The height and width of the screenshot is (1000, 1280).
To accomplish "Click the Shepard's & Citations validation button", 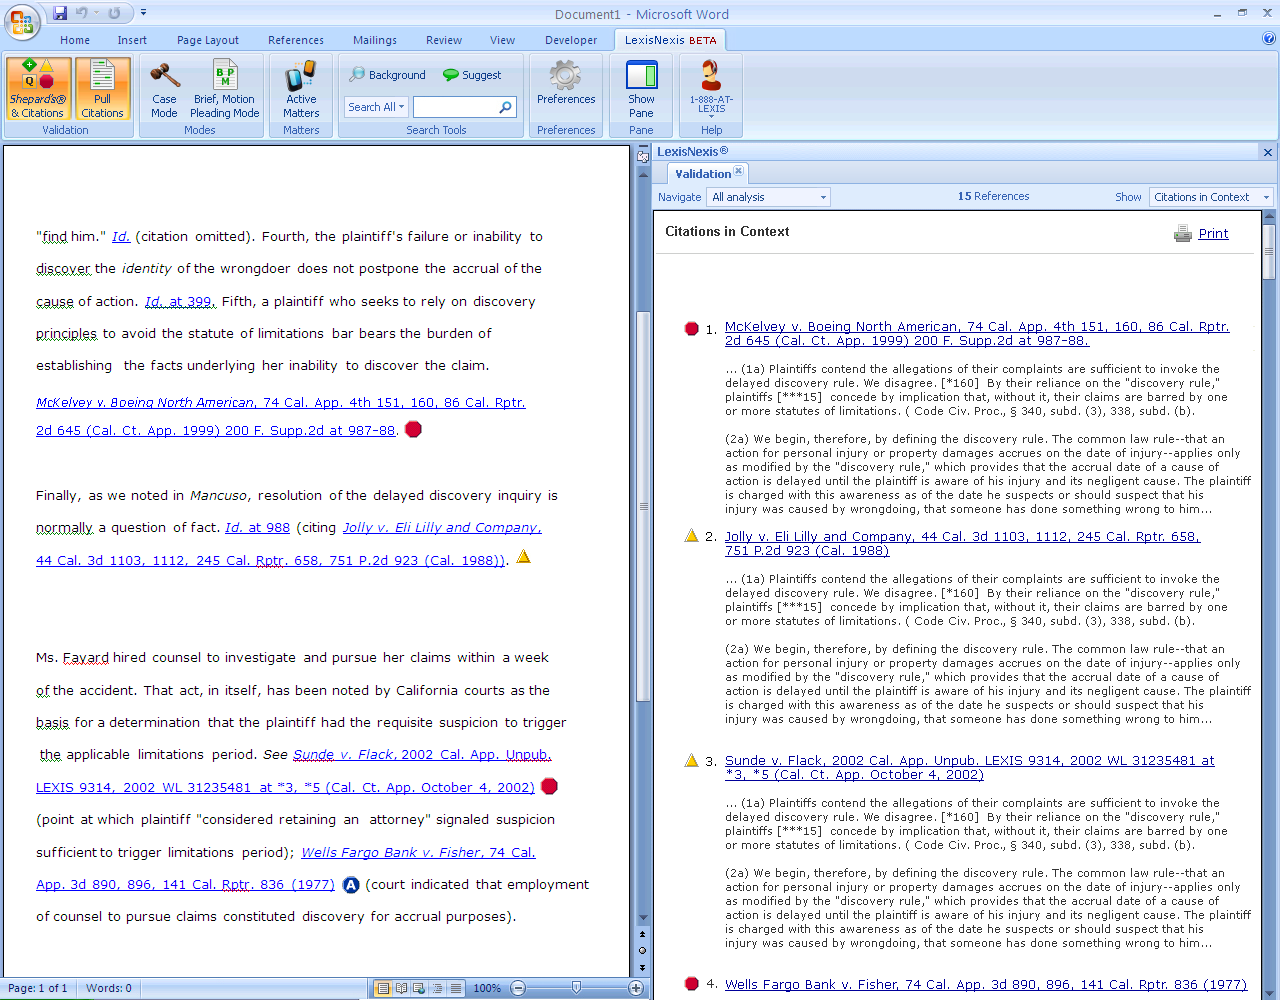I will pyautogui.click(x=38, y=88).
